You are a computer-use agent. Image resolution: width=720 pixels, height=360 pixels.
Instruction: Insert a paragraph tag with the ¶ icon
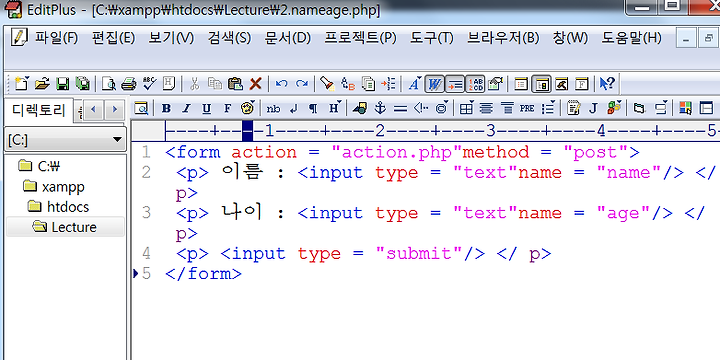pyautogui.click(x=313, y=108)
